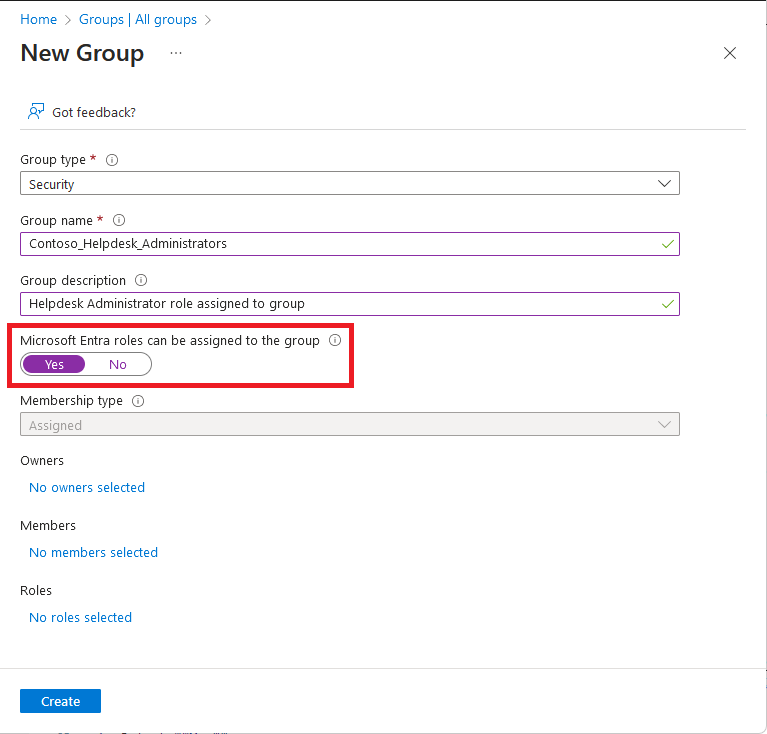Image resolution: width=767 pixels, height=734 pixels.
Task: Click No owners selected link
Action: click(87, 488)
